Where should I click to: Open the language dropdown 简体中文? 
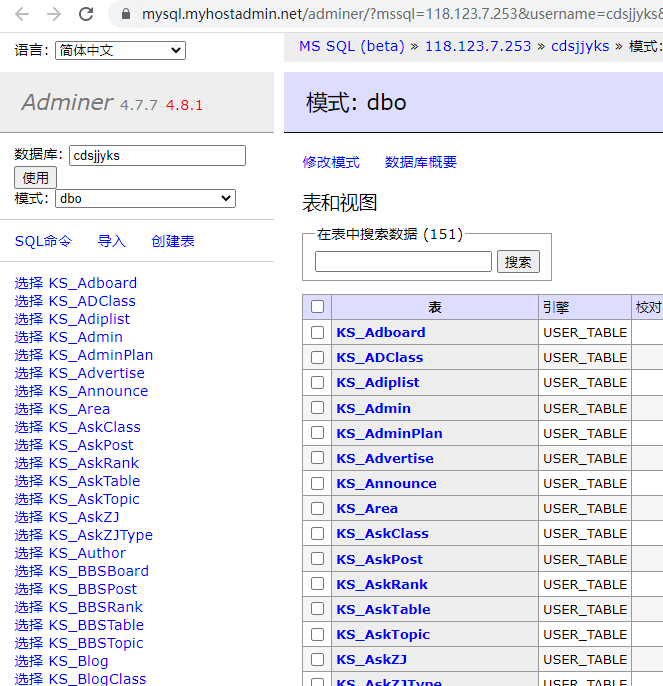point(120,51)
